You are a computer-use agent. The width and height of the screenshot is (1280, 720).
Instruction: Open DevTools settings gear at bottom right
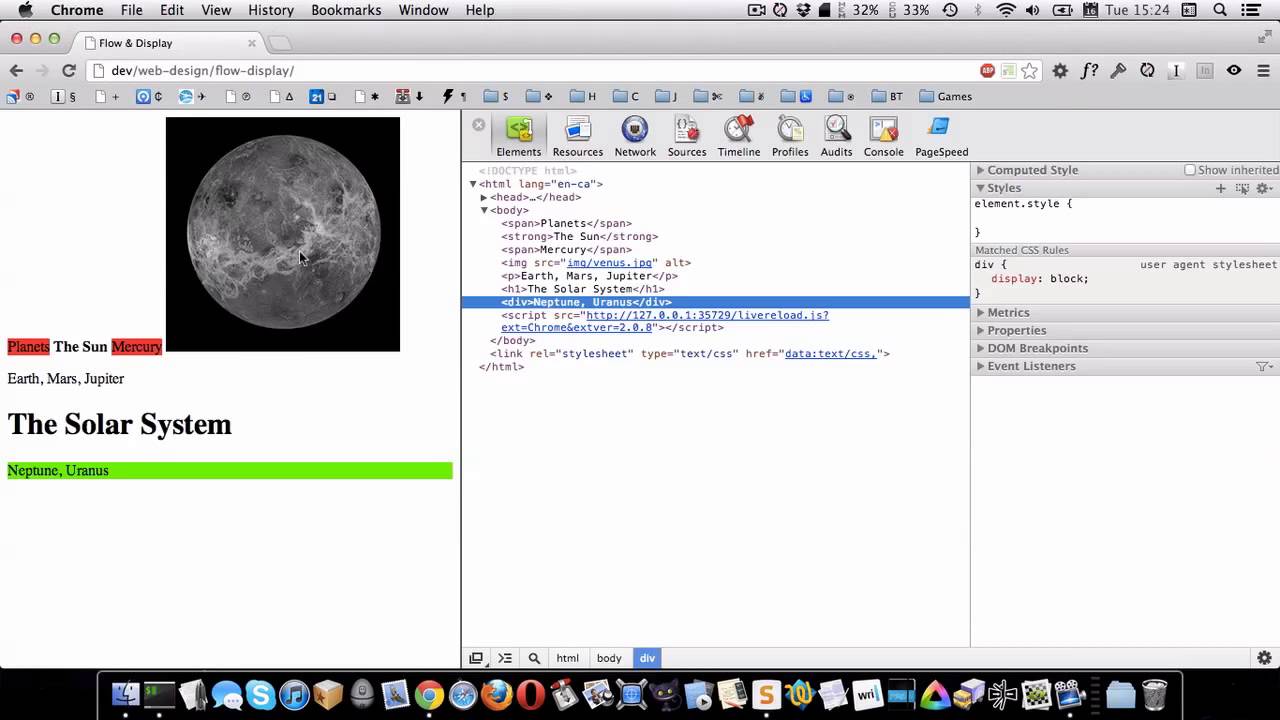[1264, 658]
